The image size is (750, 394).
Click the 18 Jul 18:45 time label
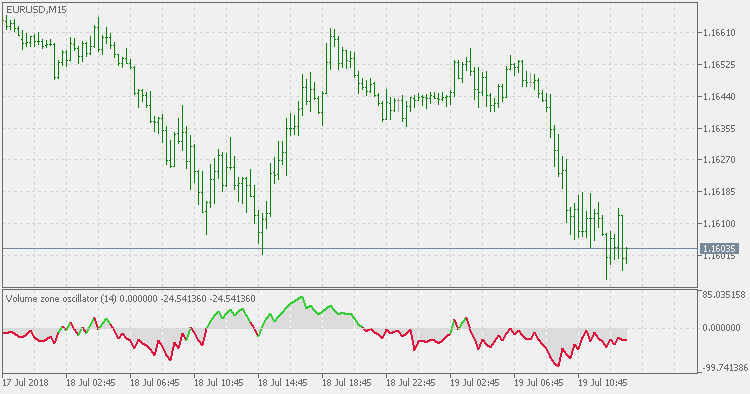(x=347, y=383)
